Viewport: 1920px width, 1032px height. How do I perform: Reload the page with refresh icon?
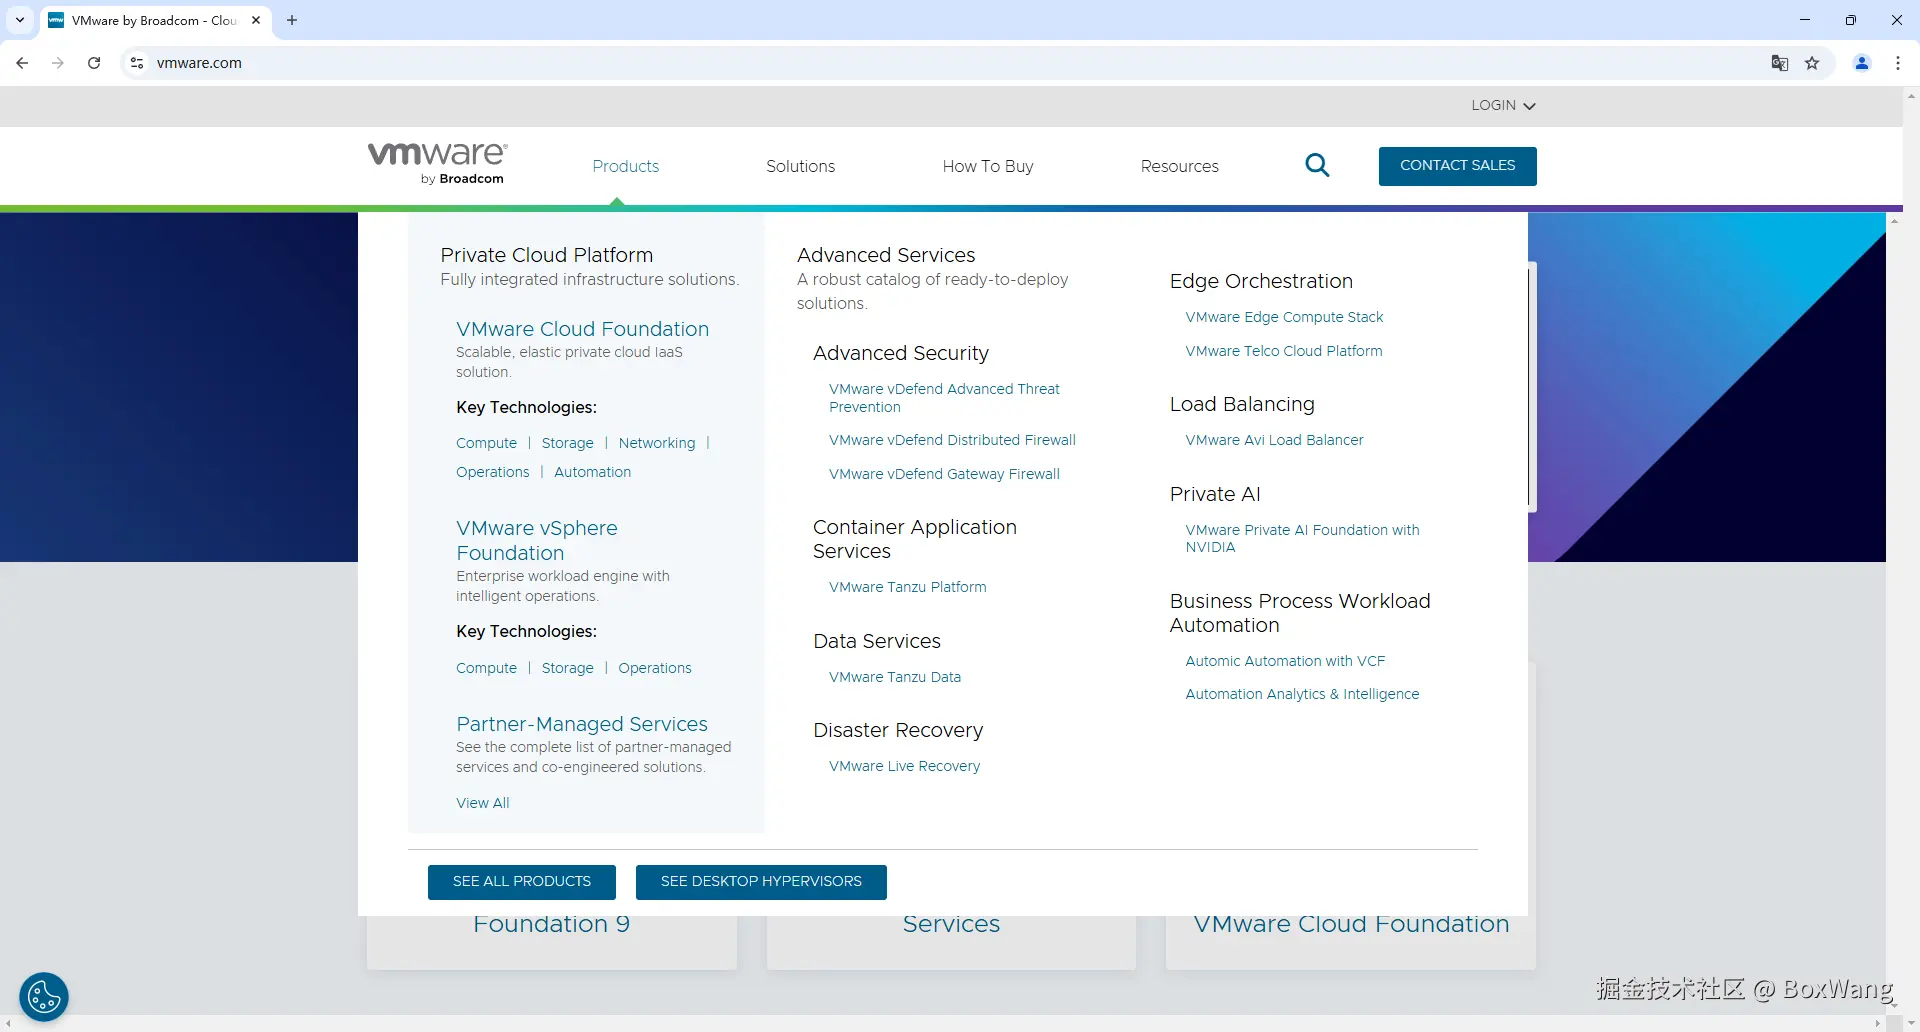pyautogui.click(x=94, y=63)
